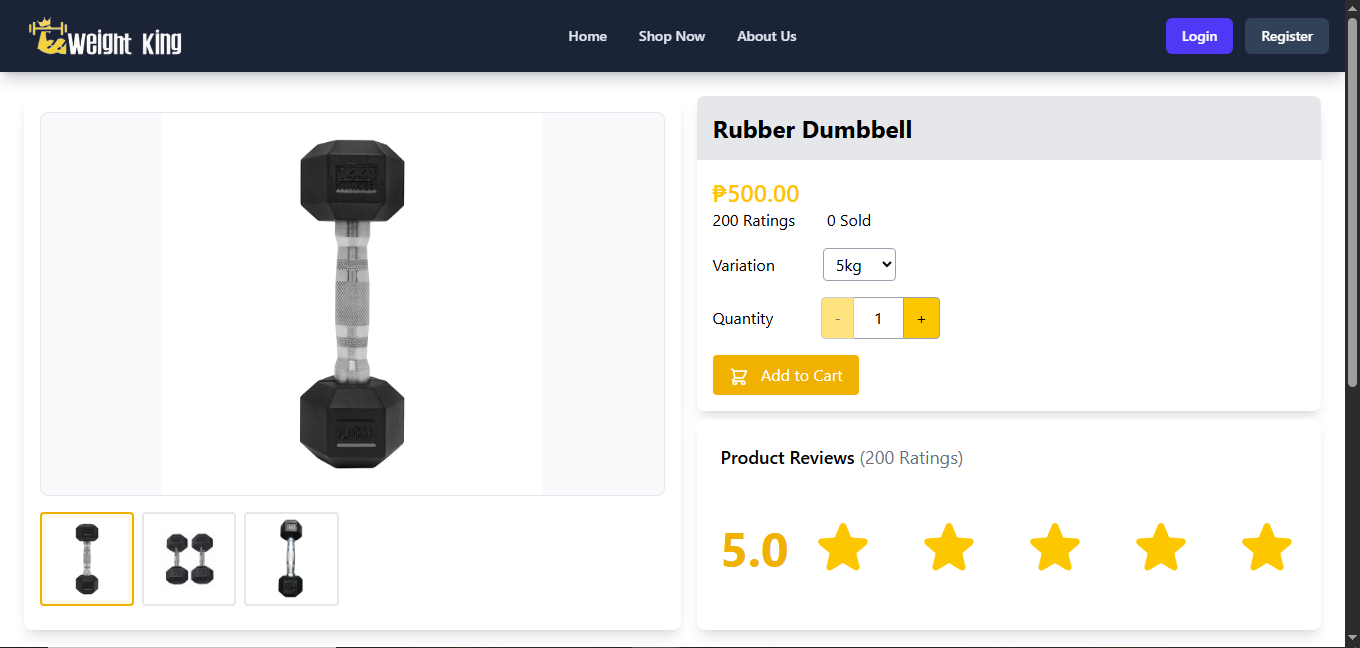Increase quantity with the plus button

click(921, 318)
